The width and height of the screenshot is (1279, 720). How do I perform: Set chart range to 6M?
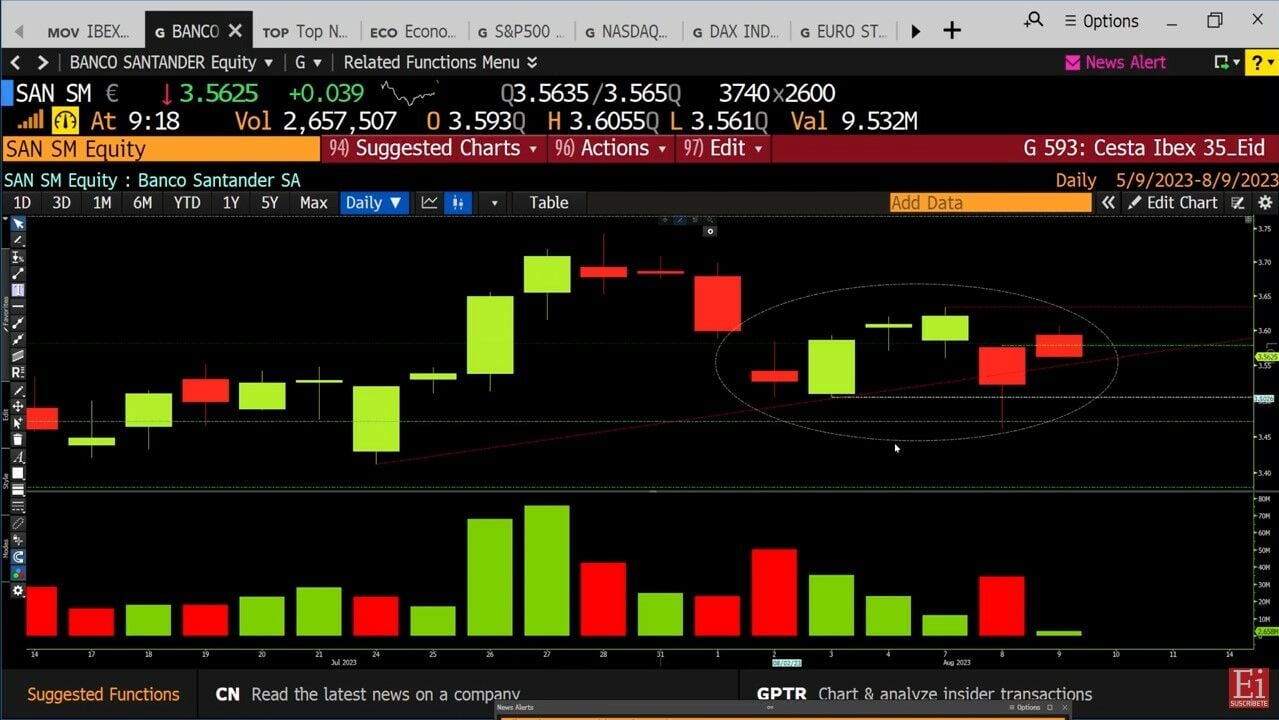tap(143, 202)
